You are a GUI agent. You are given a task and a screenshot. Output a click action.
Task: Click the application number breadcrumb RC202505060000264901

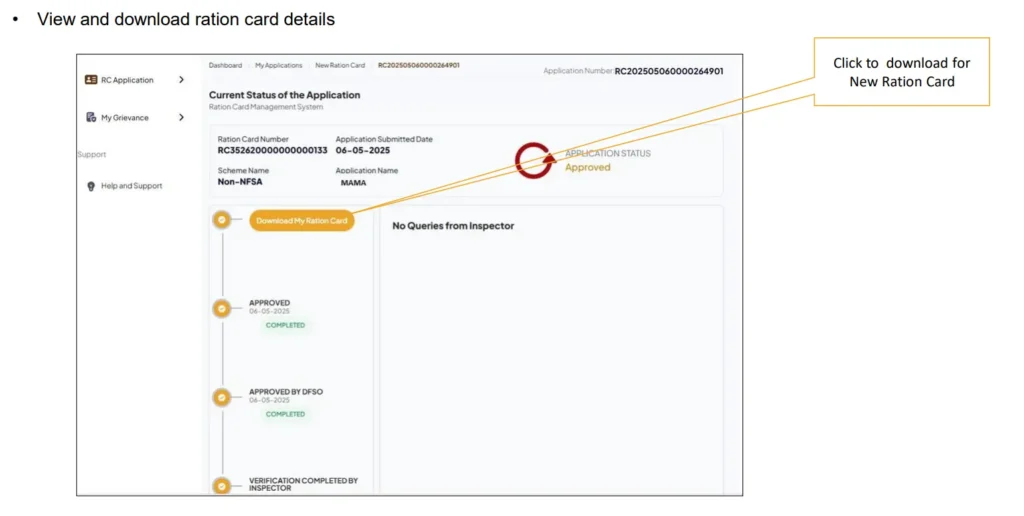[419, 65]
